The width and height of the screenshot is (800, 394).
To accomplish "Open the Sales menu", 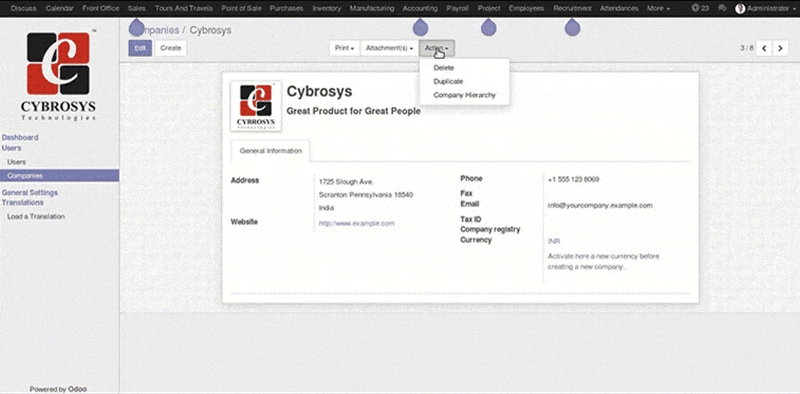I will click(137, 8).
